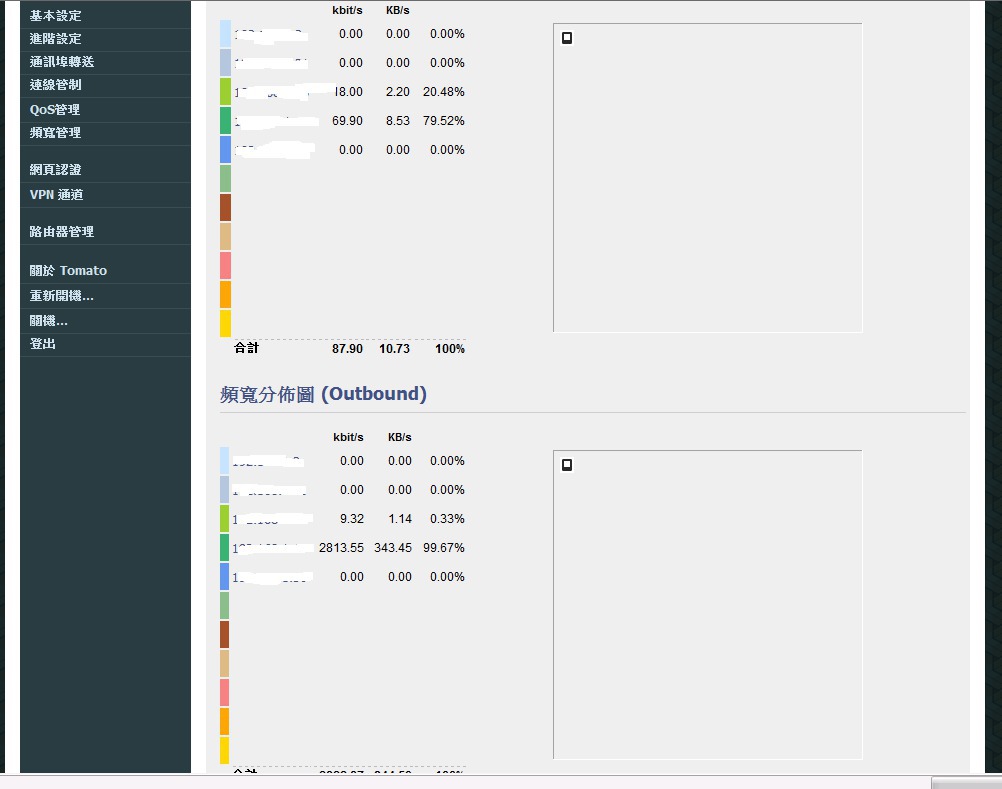Image resolution: width=1002 pixels, height=789 pixels.
Task: Go to 通訊埠轉送 settings
Action: 61,61
